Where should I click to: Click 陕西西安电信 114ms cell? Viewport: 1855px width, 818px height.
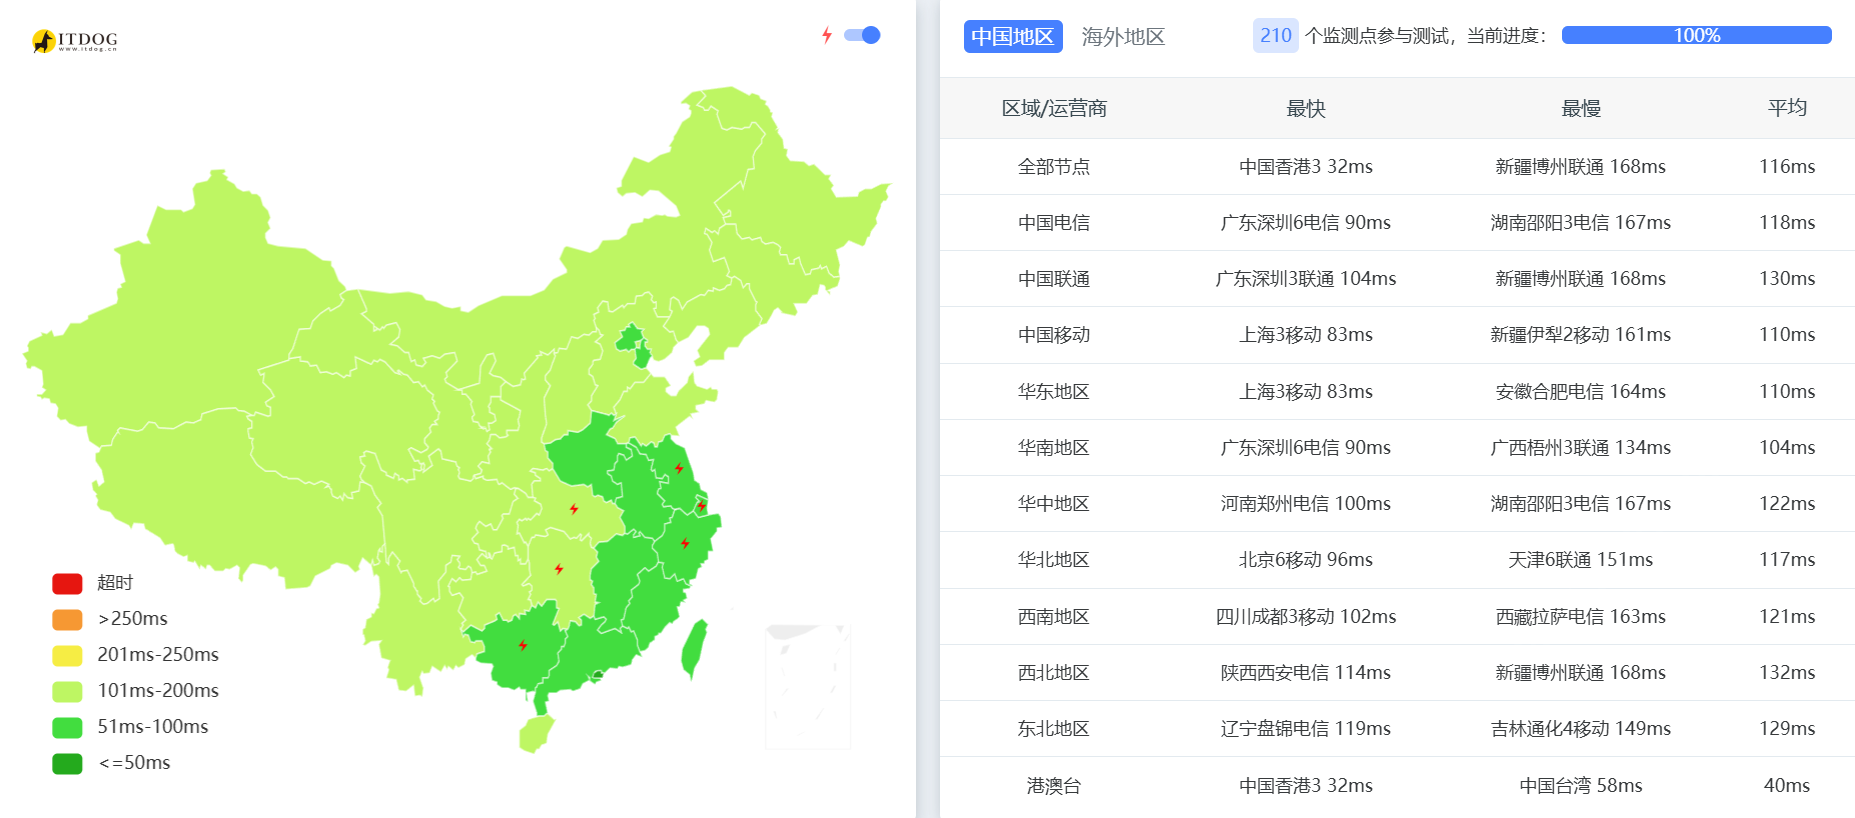click(x=1305, y=673)
